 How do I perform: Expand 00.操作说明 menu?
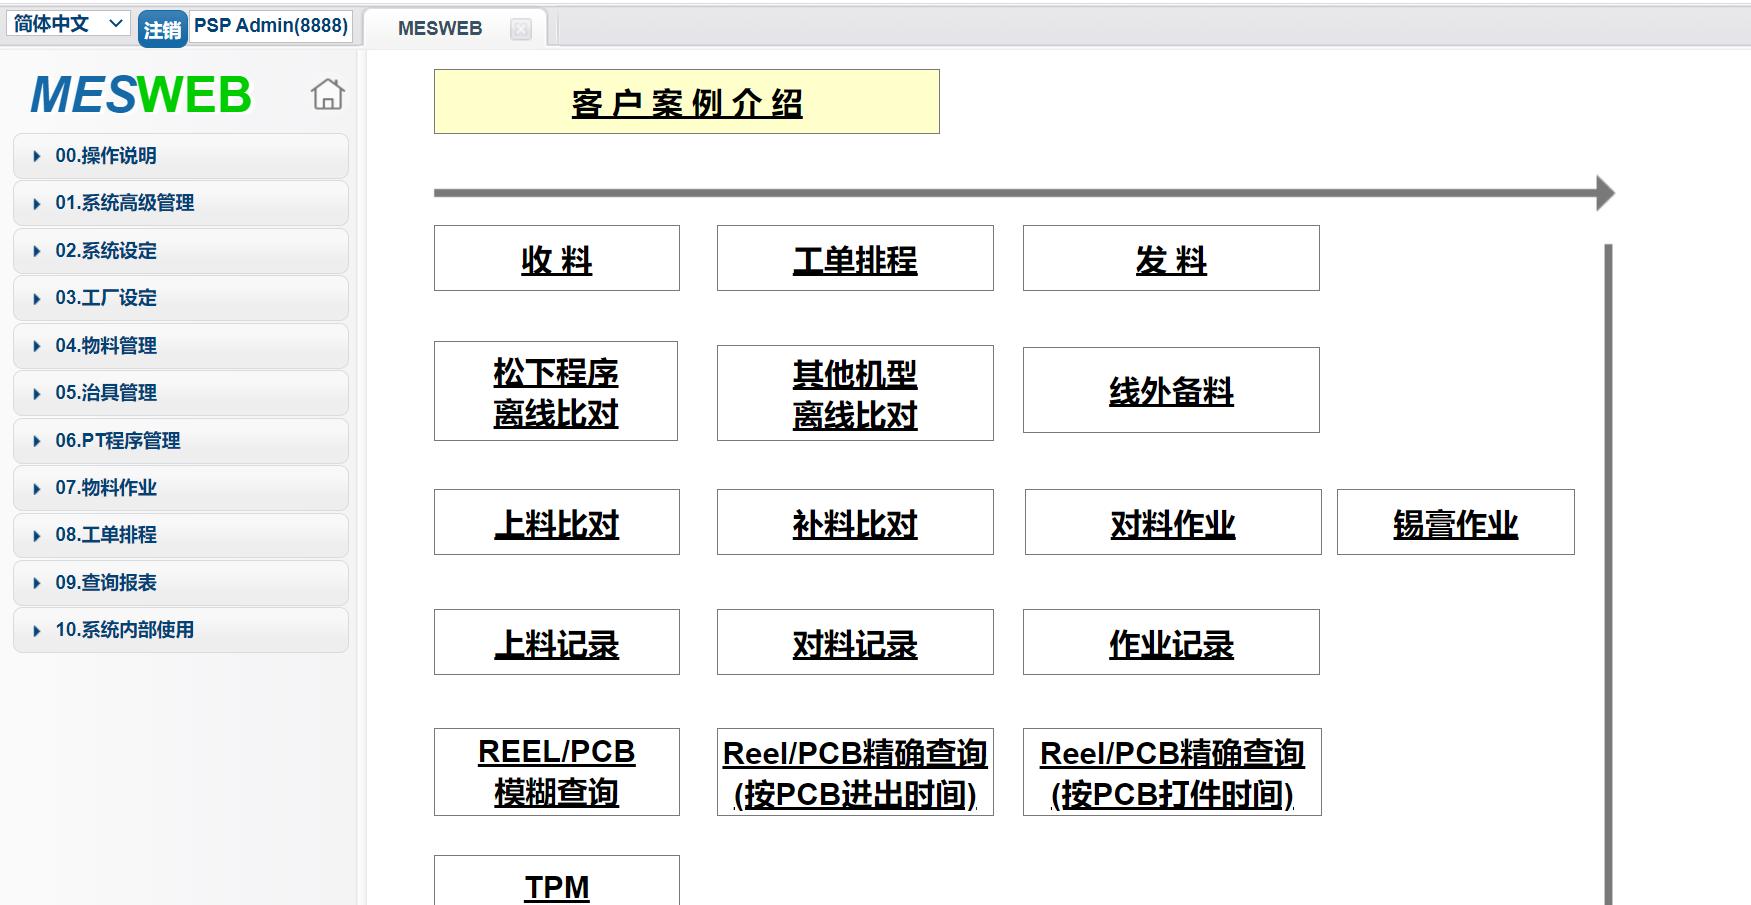[181, 156]
